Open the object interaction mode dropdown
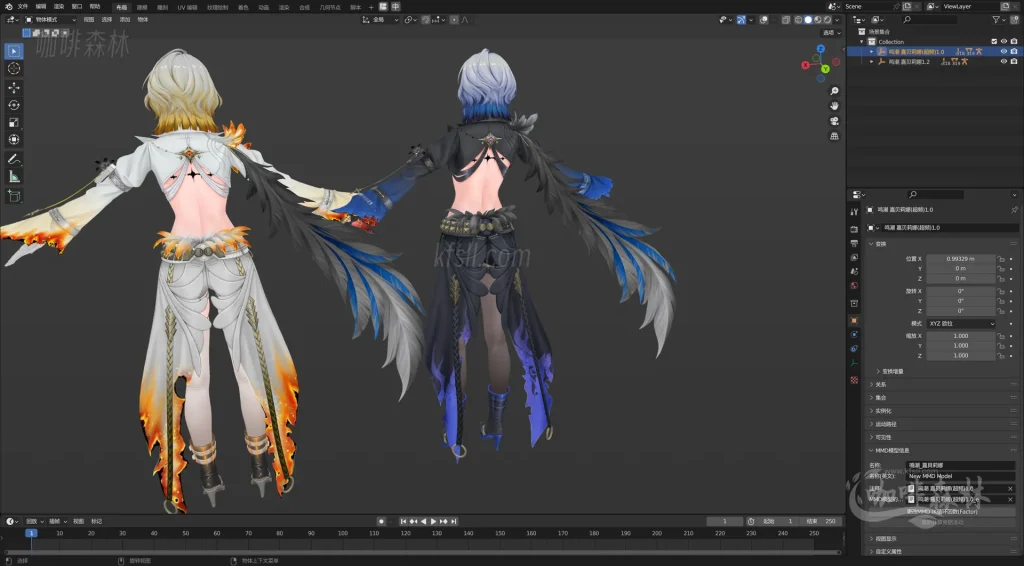This screenshot has width=1024, height=566. (x=50, y=20)
